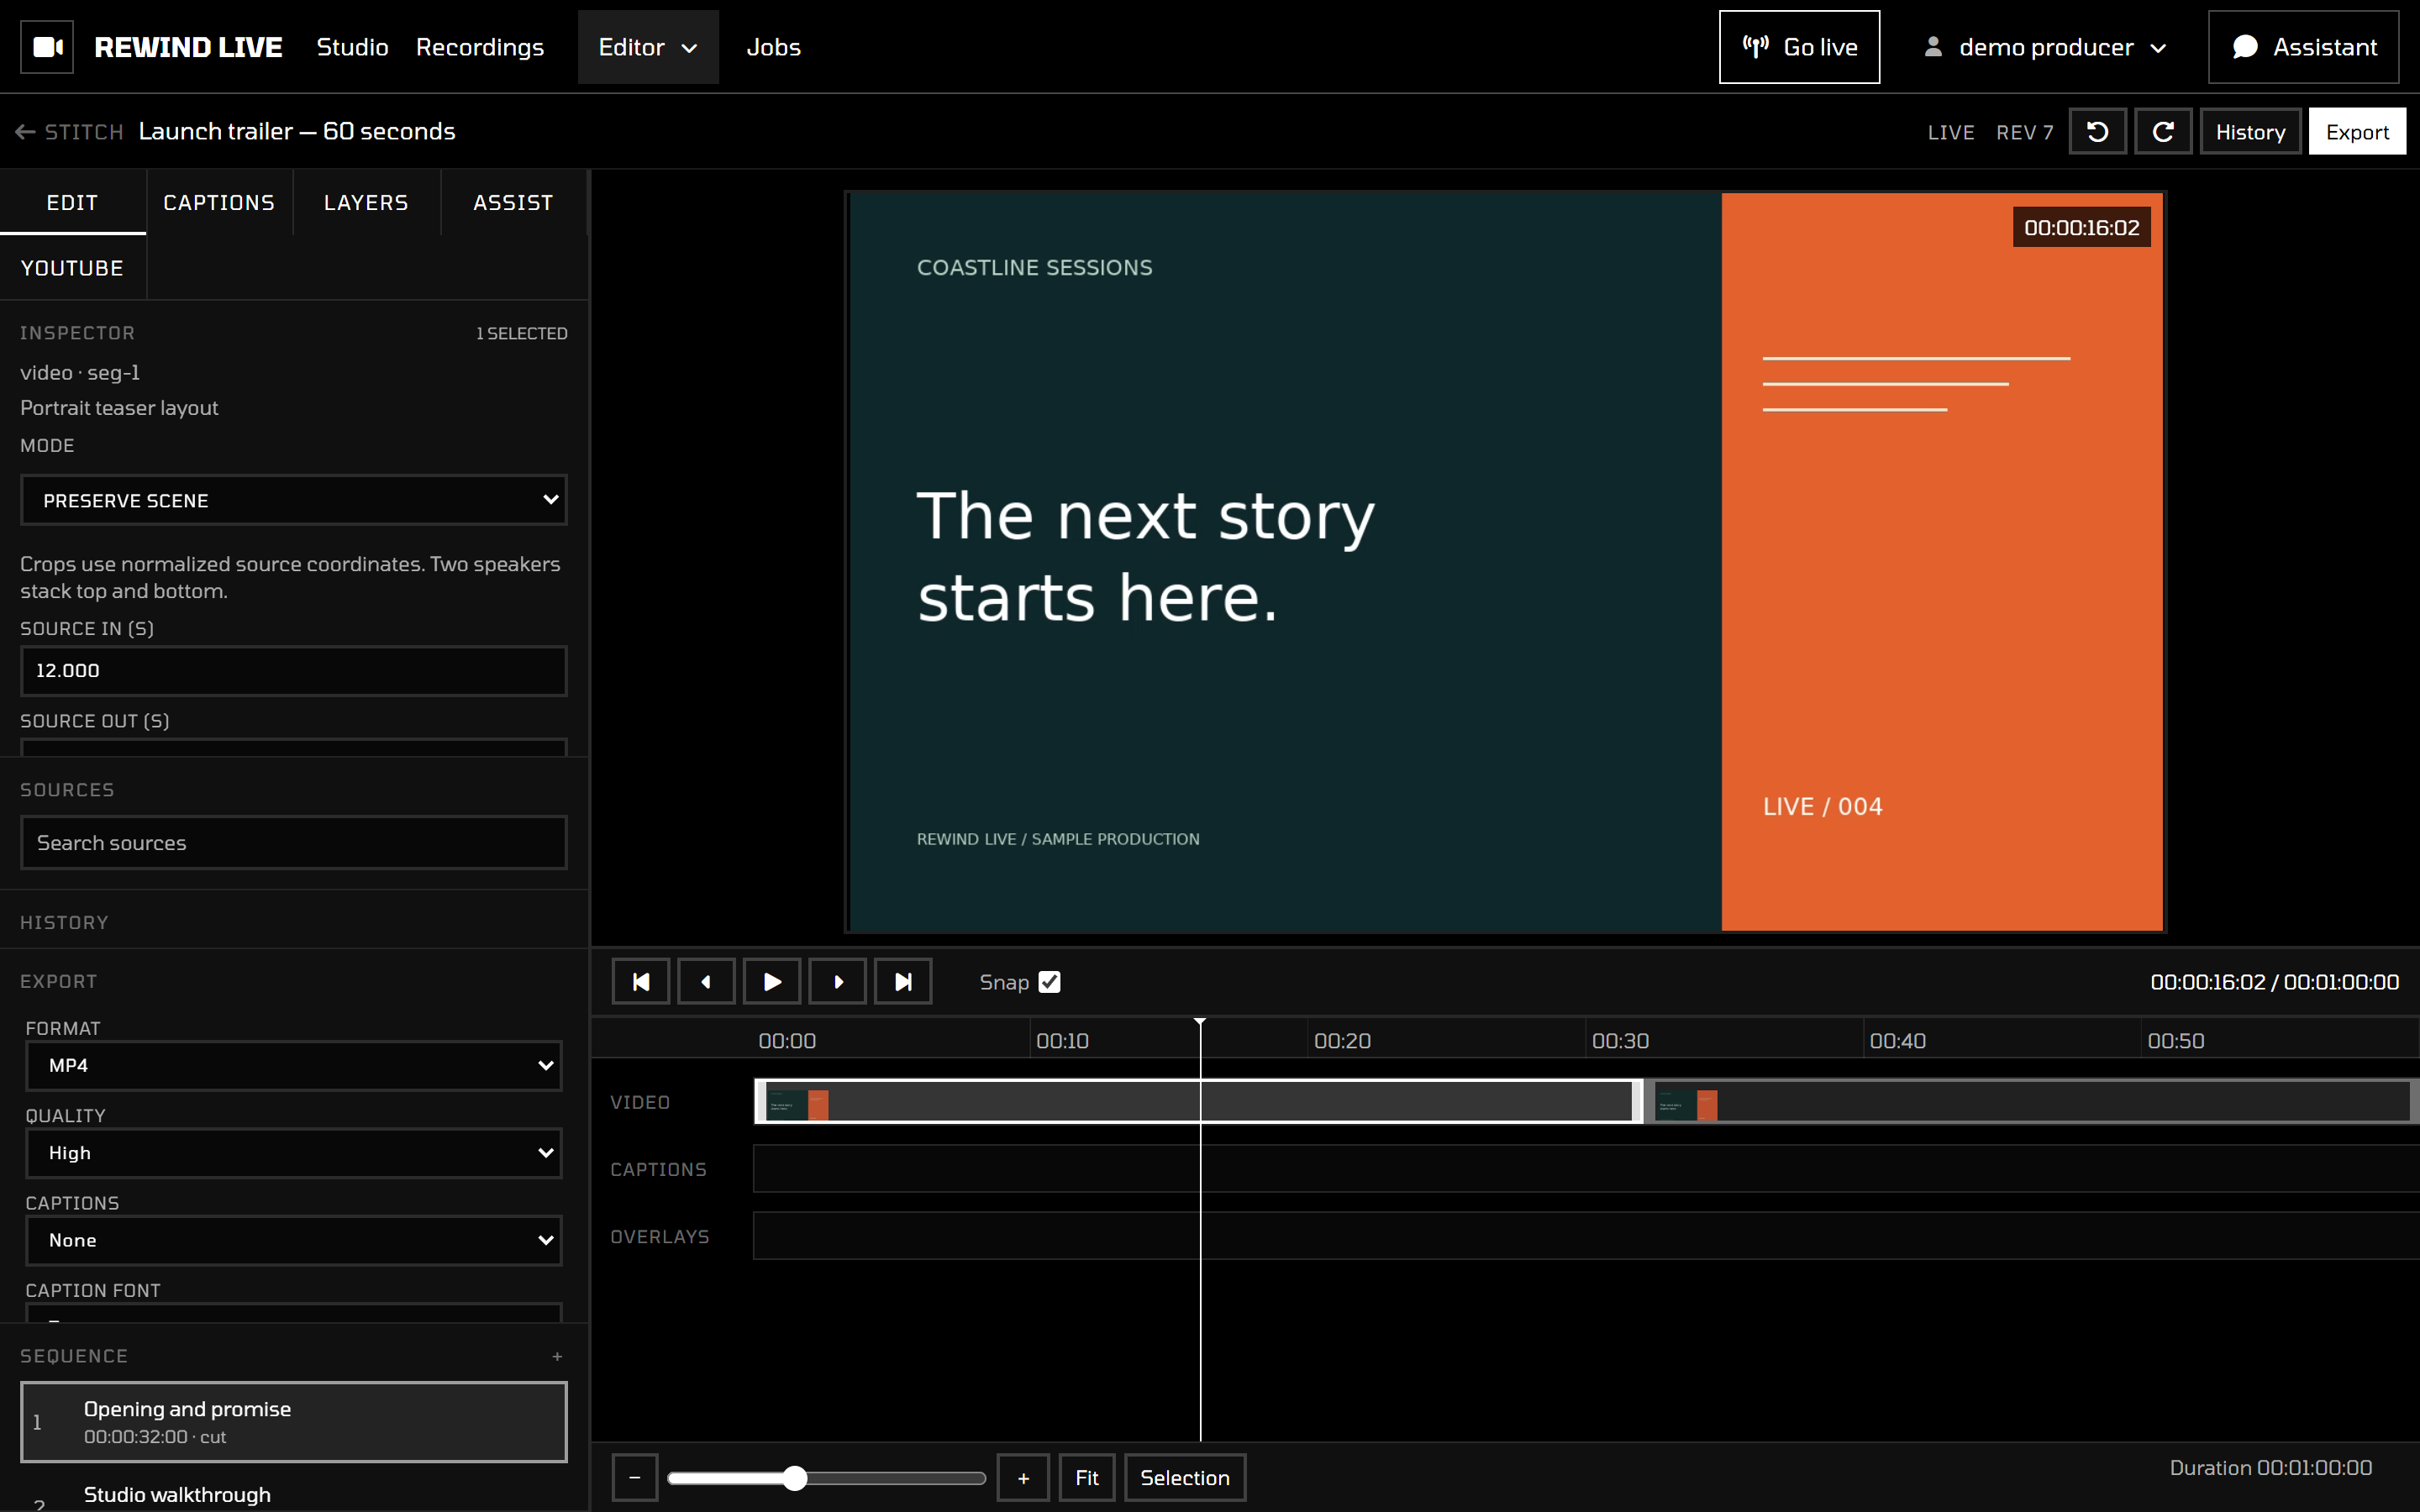The width and height of the screenshot is (2420, 1512).
Task: Open the High quality dropdown
Action: pos(293,1153)
